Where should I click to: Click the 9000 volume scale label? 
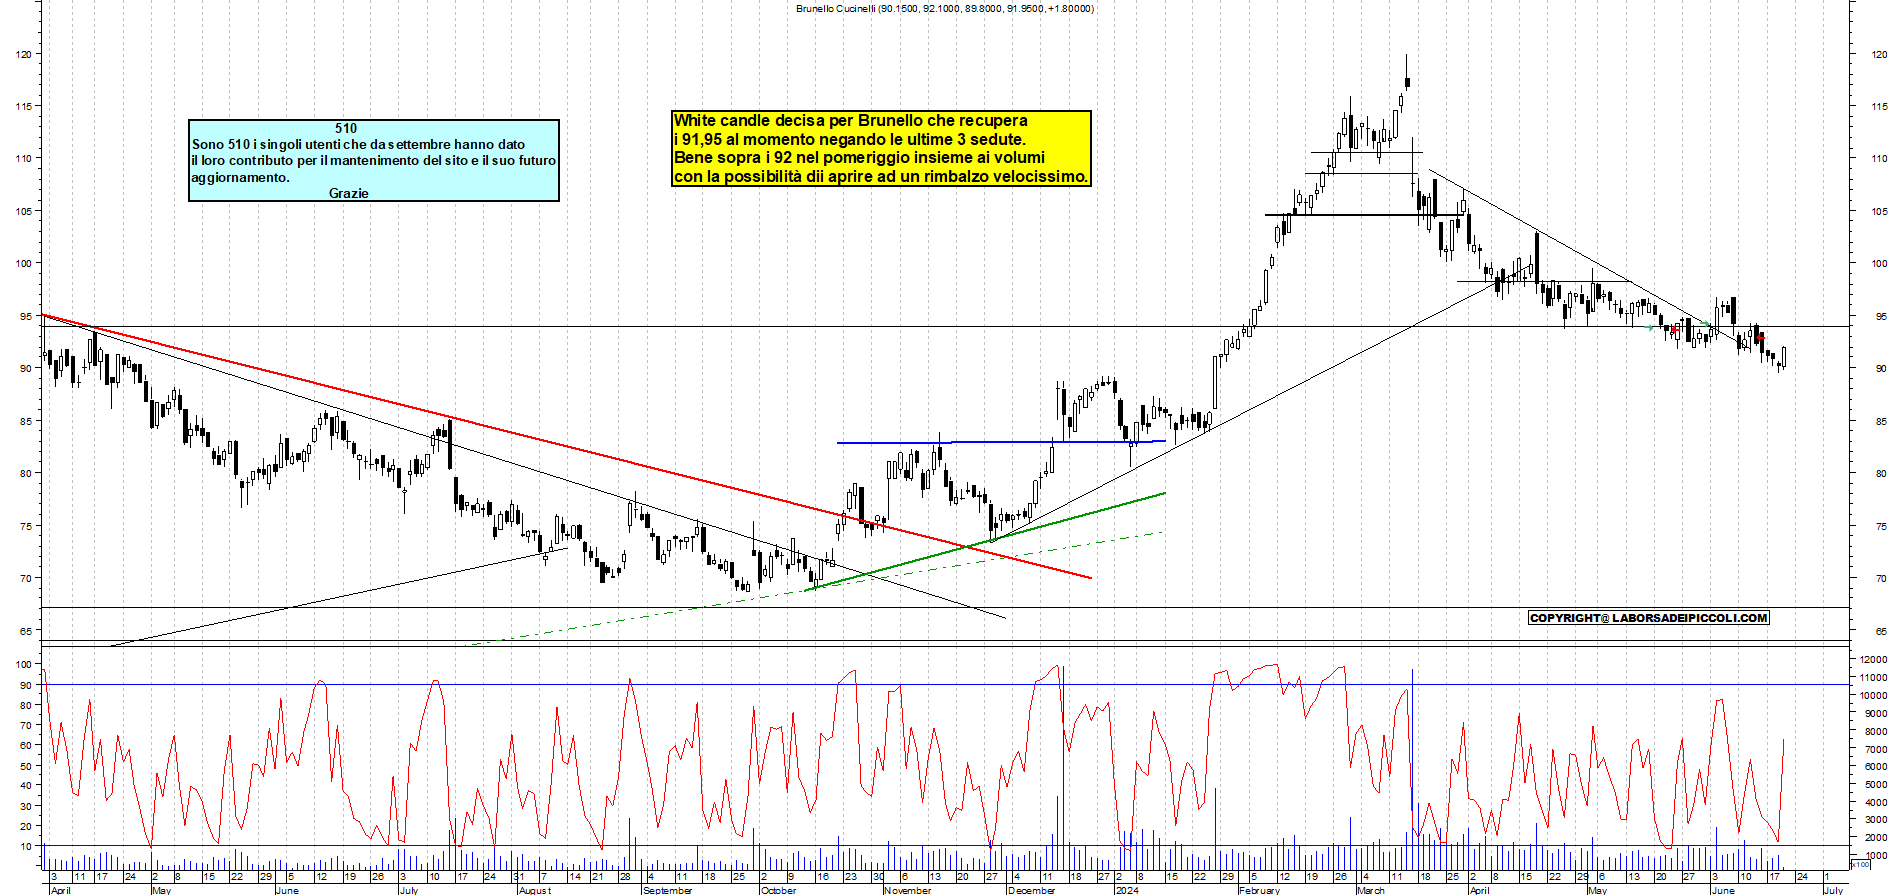[1875, 714]
